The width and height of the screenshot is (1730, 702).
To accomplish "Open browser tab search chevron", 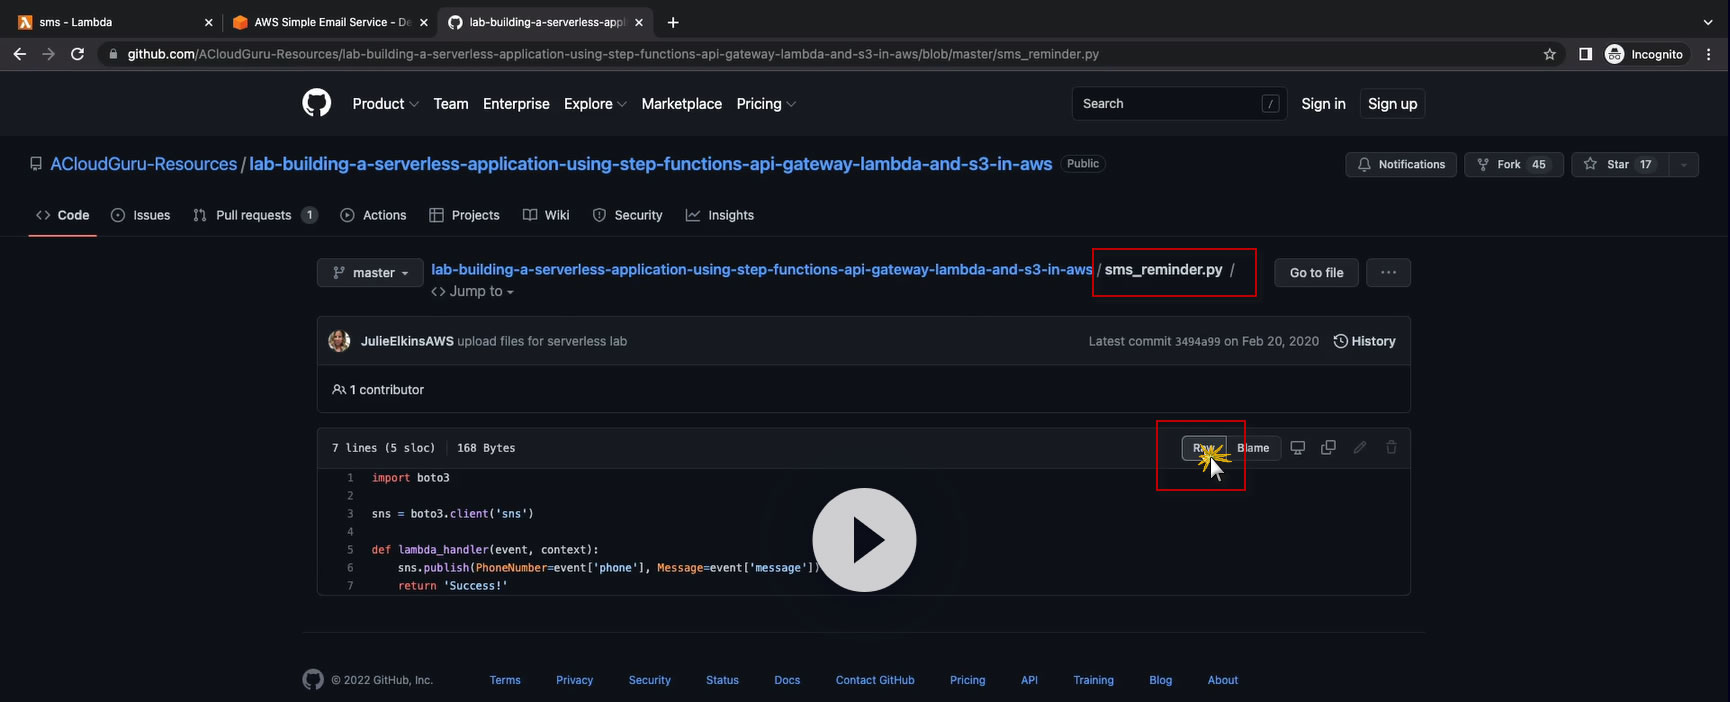I will tap(1708, 22).
